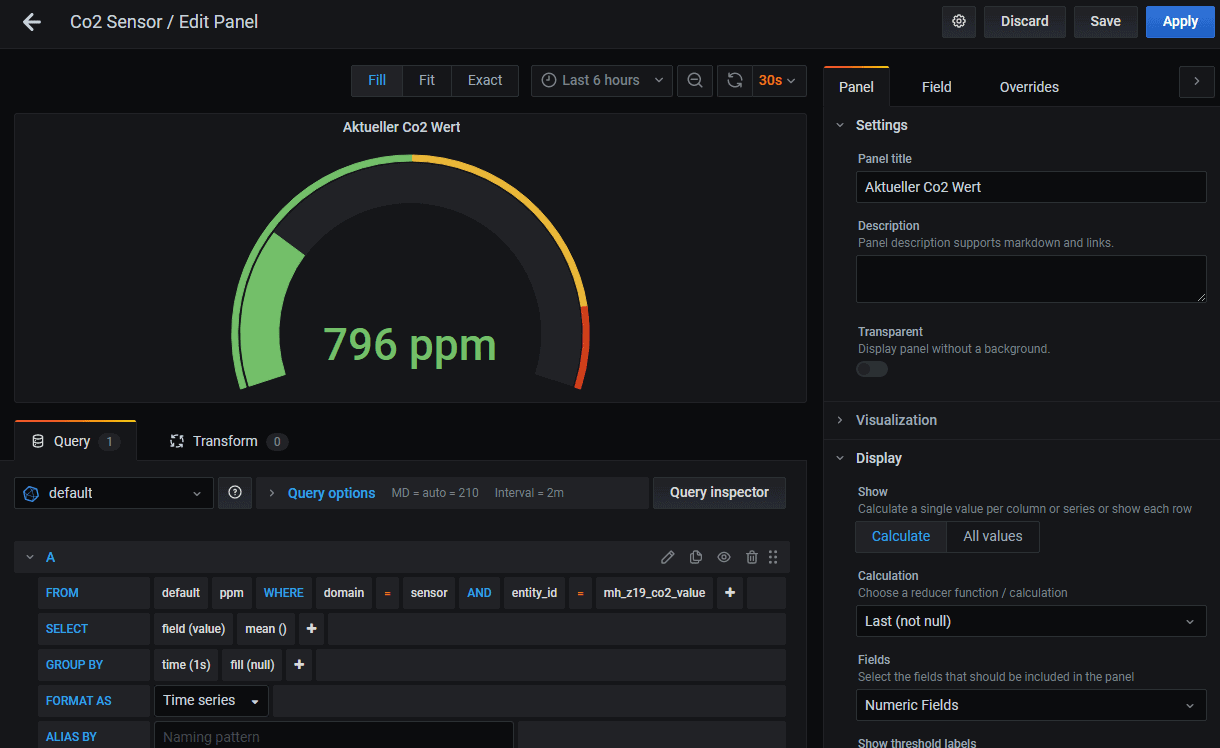Click the zoom out time range icon
This screenshot has height=748, width=1220.
coord(695,81)
